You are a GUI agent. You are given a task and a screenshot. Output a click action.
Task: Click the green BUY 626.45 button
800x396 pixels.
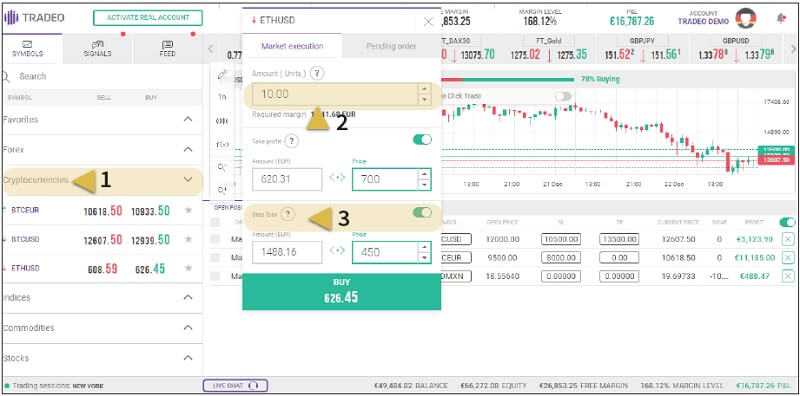(341, 291)
